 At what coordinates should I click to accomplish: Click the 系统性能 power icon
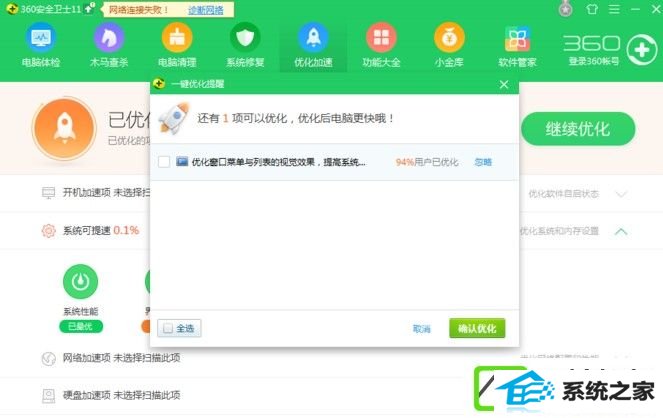[80, 281]
